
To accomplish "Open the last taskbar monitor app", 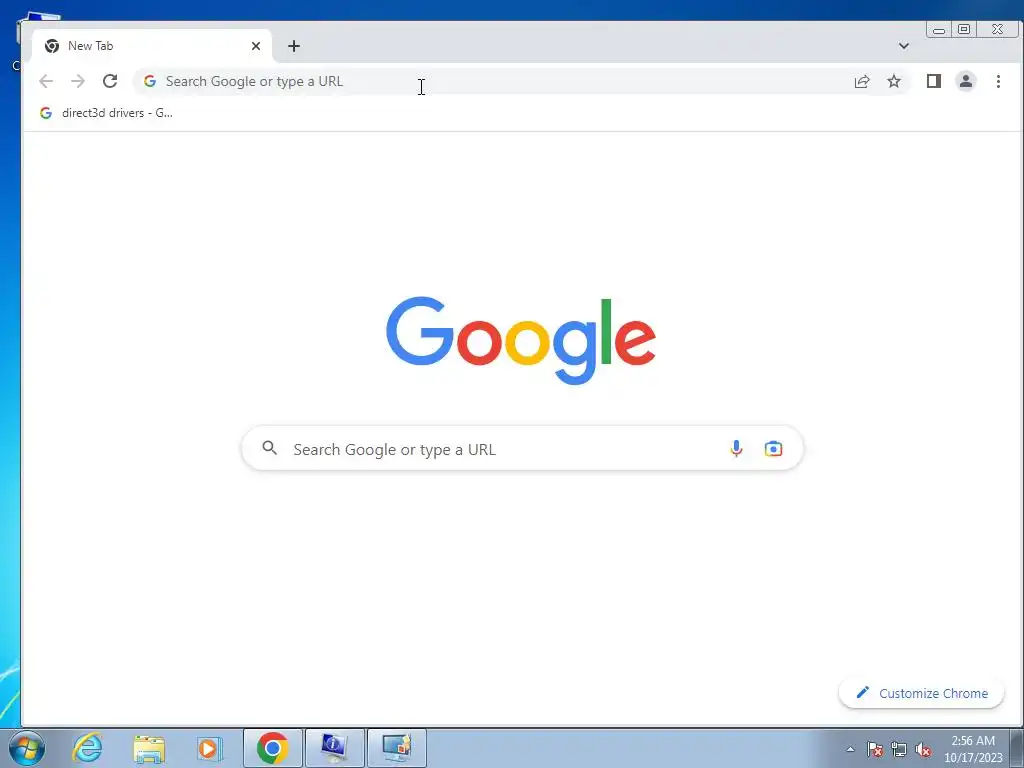I will [396, 748].
